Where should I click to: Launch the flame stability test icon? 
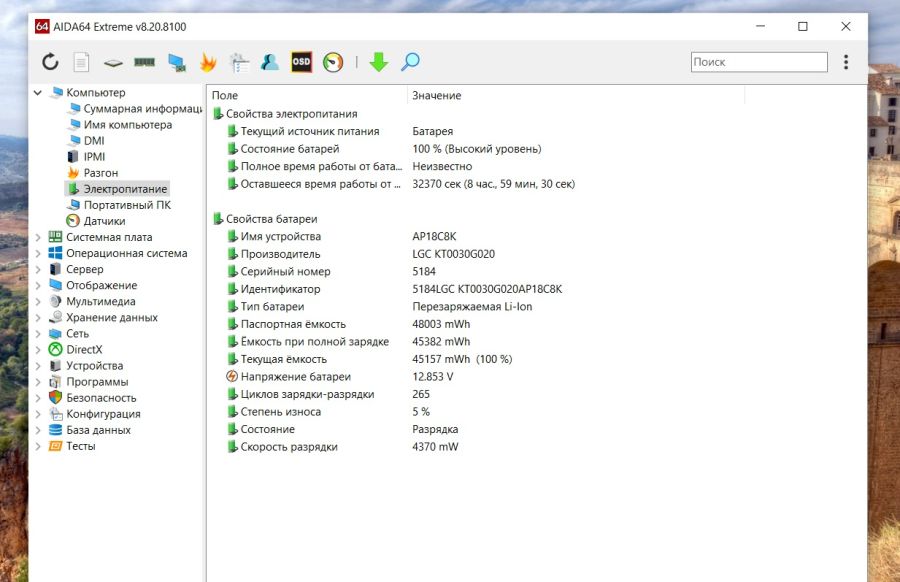208,62
